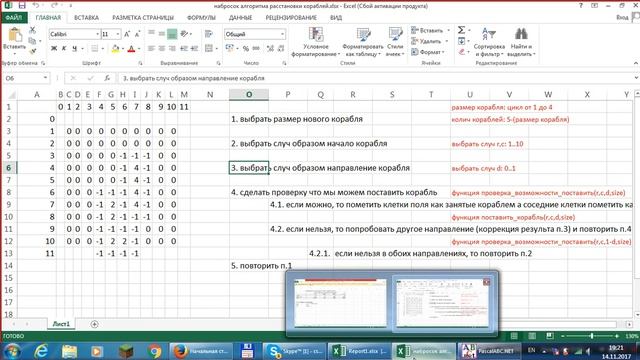Image resolution: width=640 pixels, height=360 pixels.
Task: Click the Increase Indent icon
Action: [194, 49]
